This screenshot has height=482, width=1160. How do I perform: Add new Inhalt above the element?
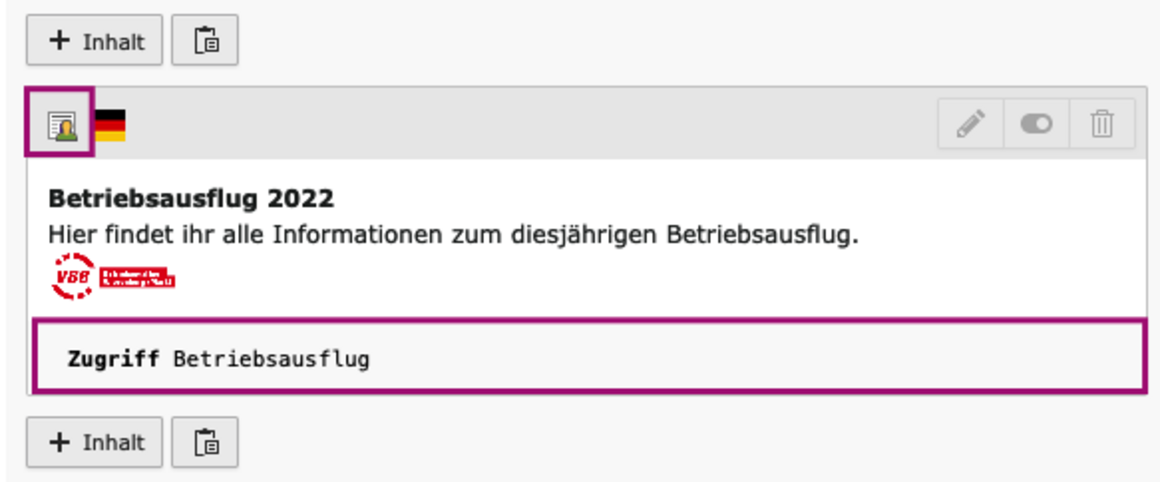click(95, 41)
